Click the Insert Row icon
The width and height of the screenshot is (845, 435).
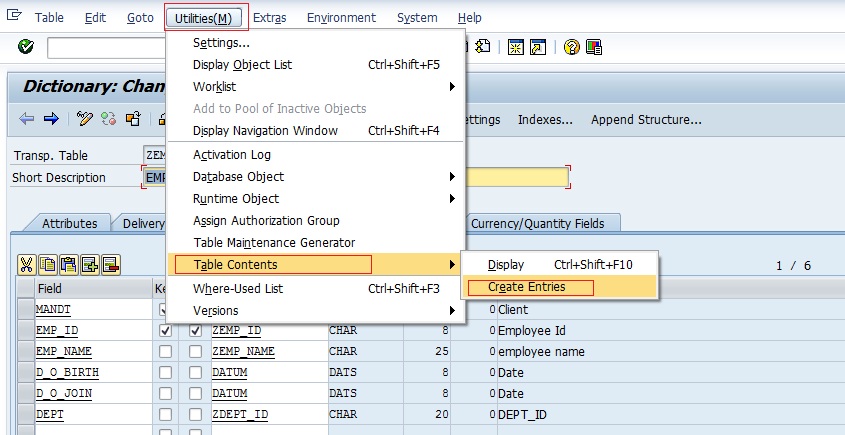point(90,265)
